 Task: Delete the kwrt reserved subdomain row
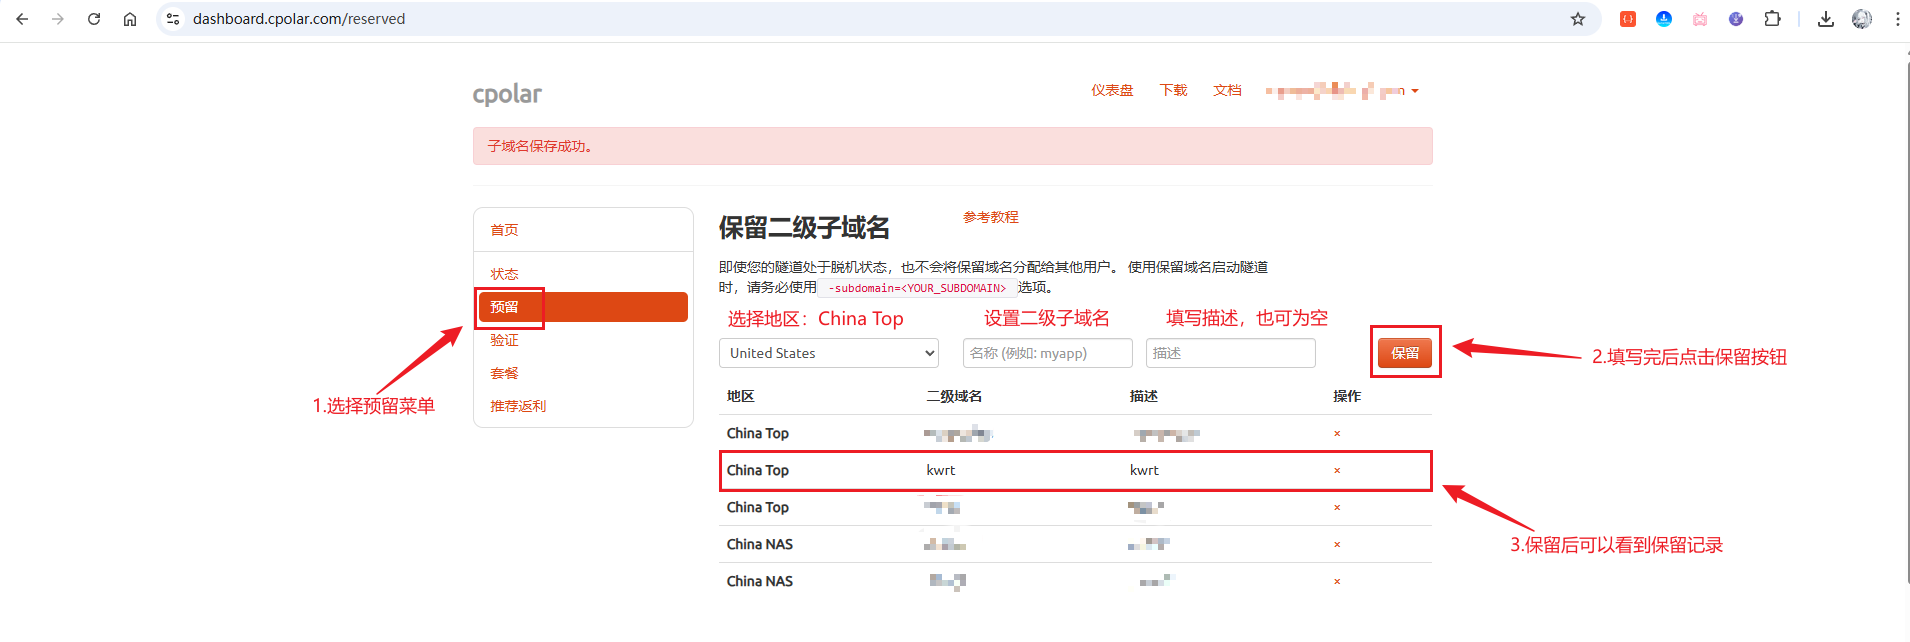coord(1337,471)
